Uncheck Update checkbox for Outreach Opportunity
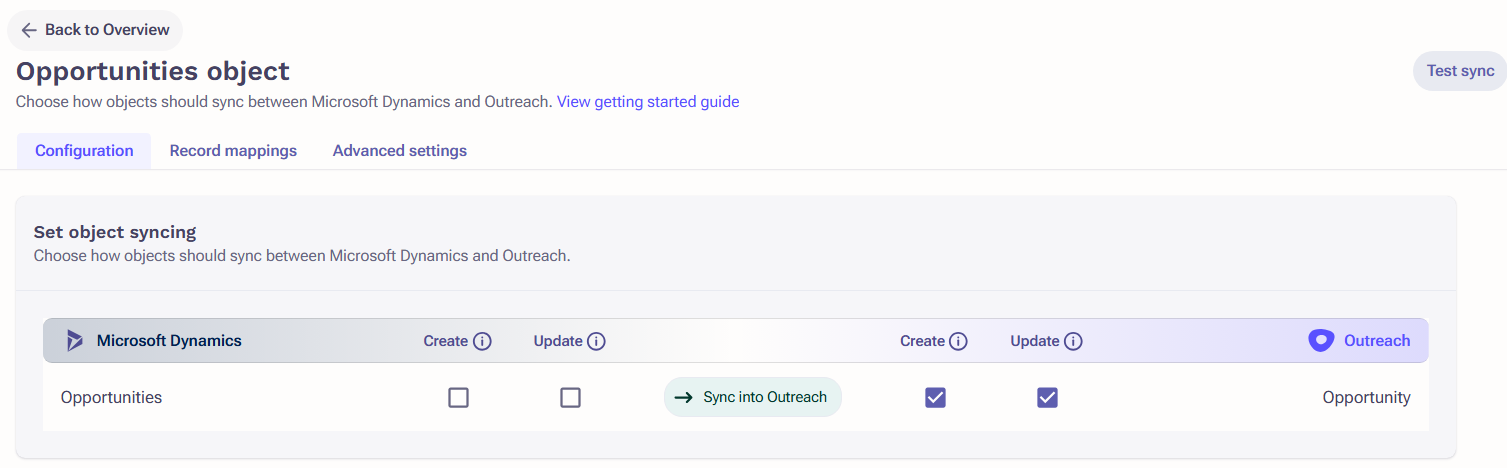 pyautogui.click(x=1047, y=398)
